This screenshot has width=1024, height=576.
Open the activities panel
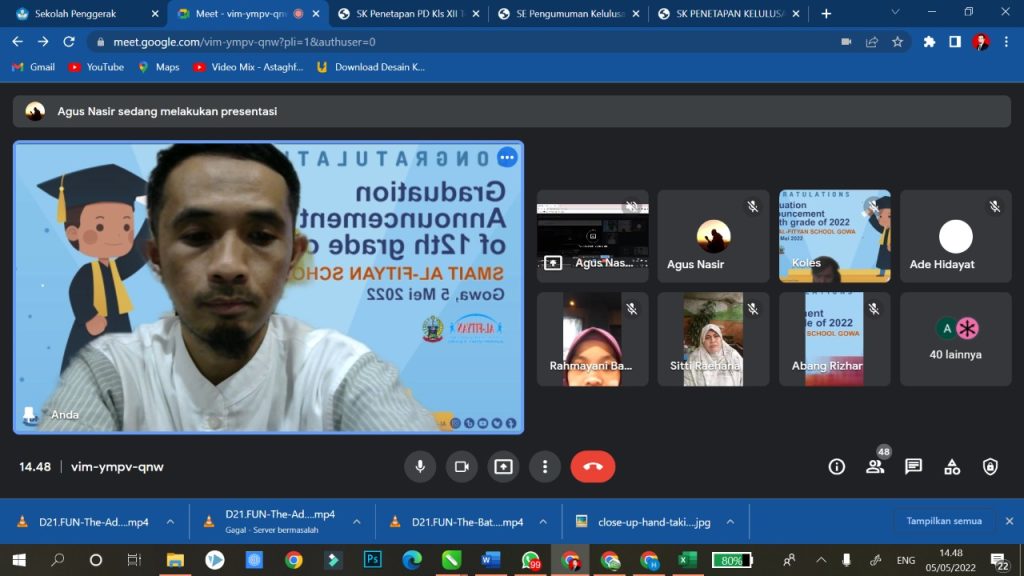tap(952, 467)
